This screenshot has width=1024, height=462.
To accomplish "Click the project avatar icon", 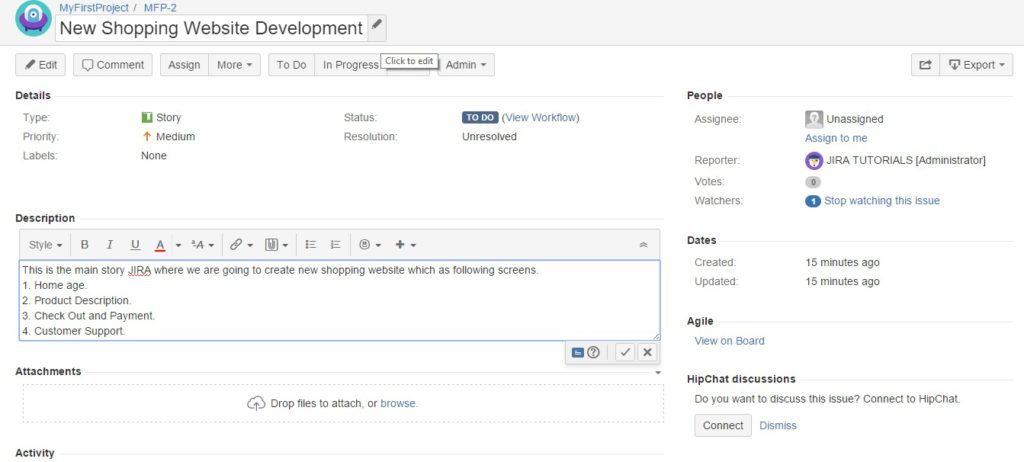I will coord(33,18).
